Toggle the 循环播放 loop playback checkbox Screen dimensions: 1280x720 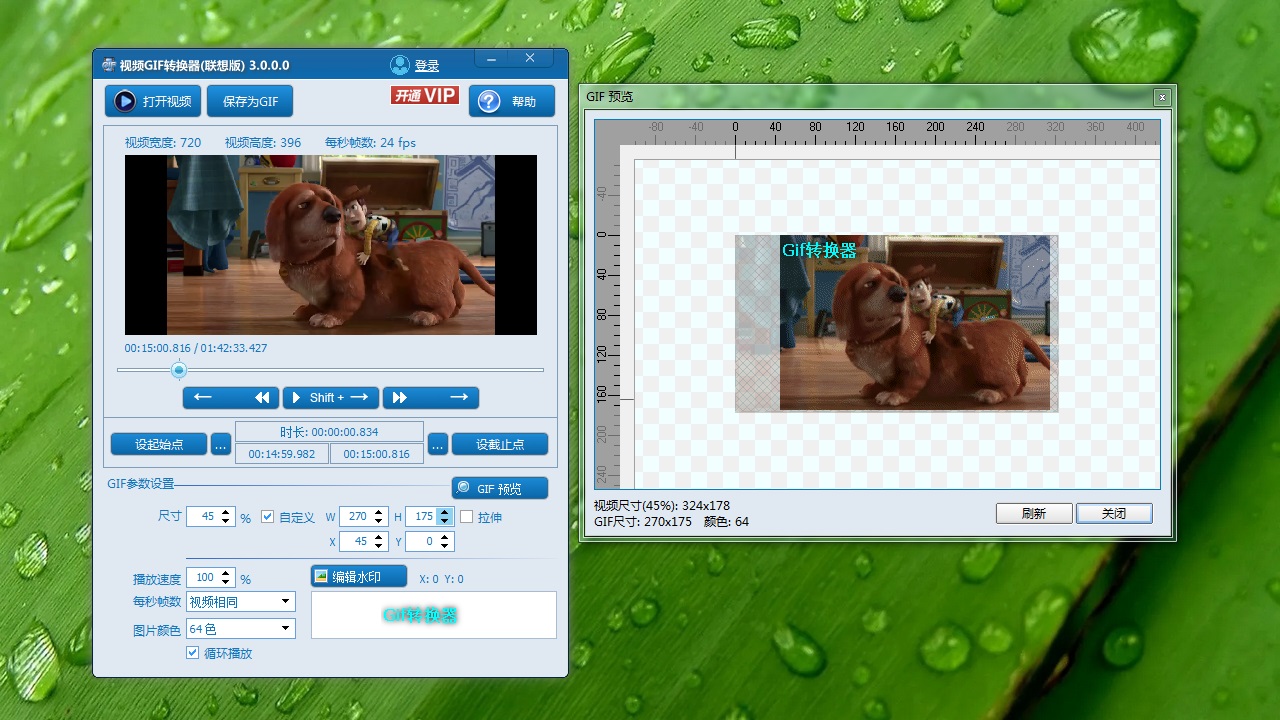point(193,653)
